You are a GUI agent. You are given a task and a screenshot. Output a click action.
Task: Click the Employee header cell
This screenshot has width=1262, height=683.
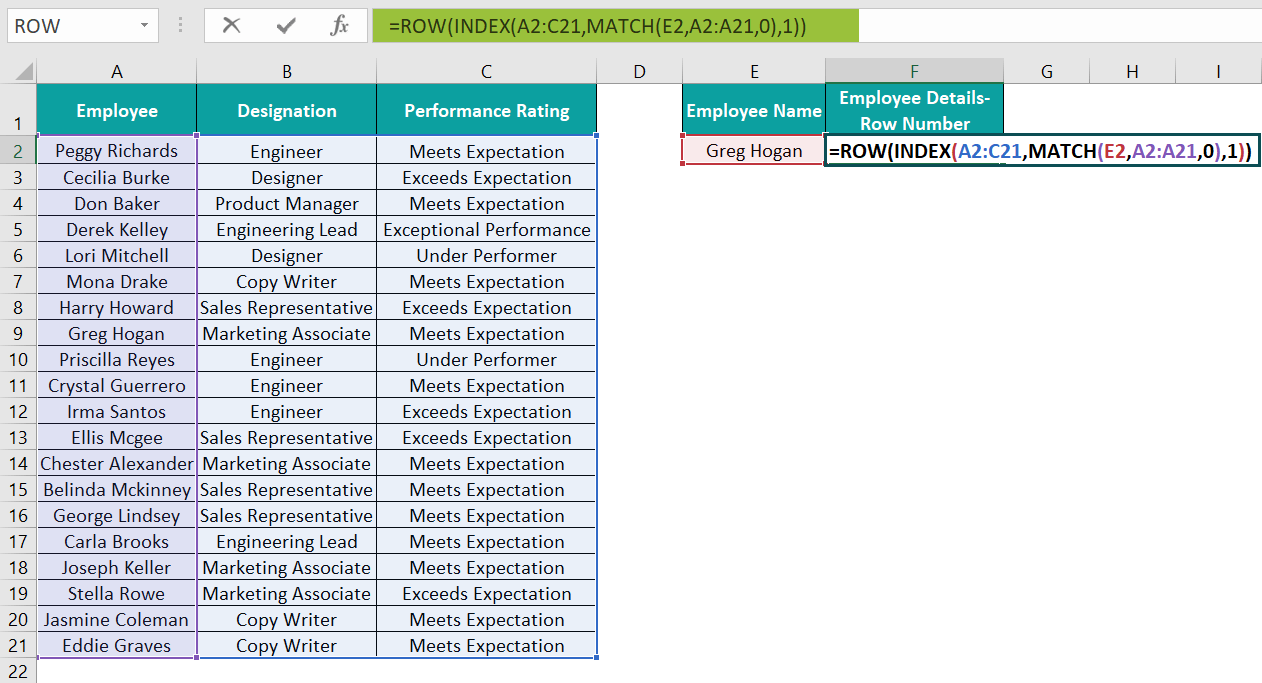coord(117,110)
